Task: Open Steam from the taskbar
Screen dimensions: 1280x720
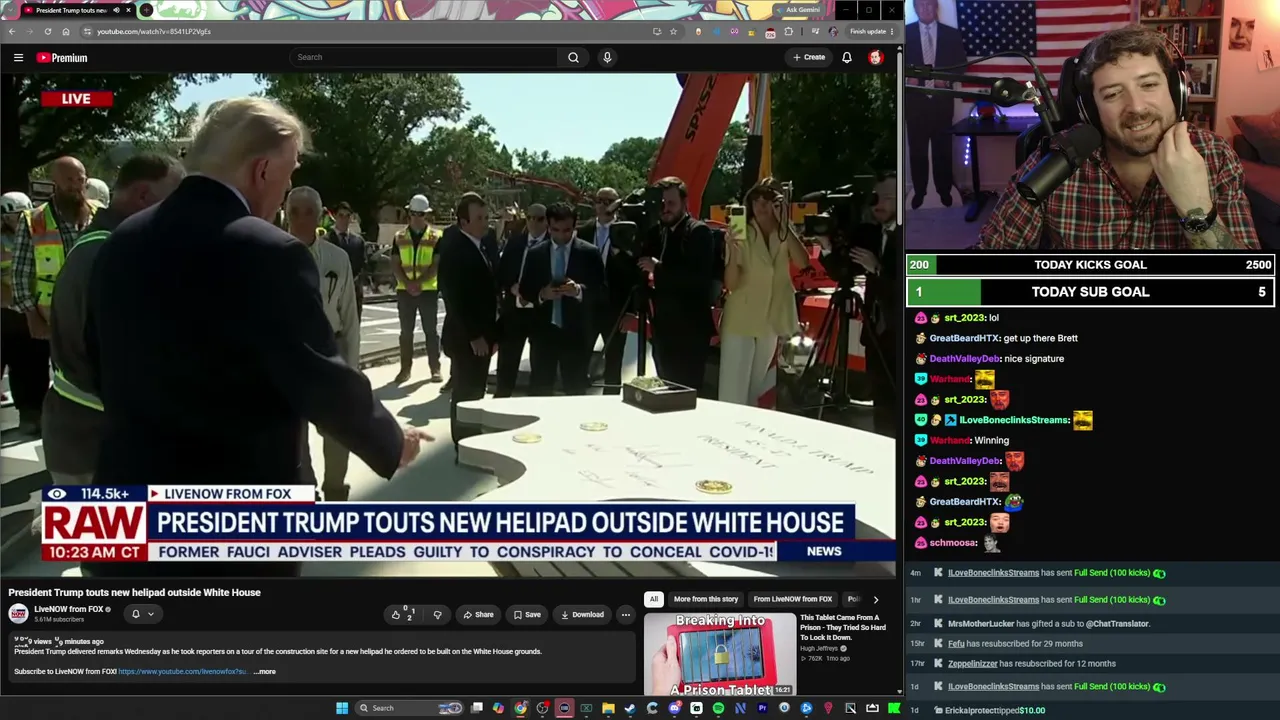Action: pyautogui.click(x=630, y=708)
